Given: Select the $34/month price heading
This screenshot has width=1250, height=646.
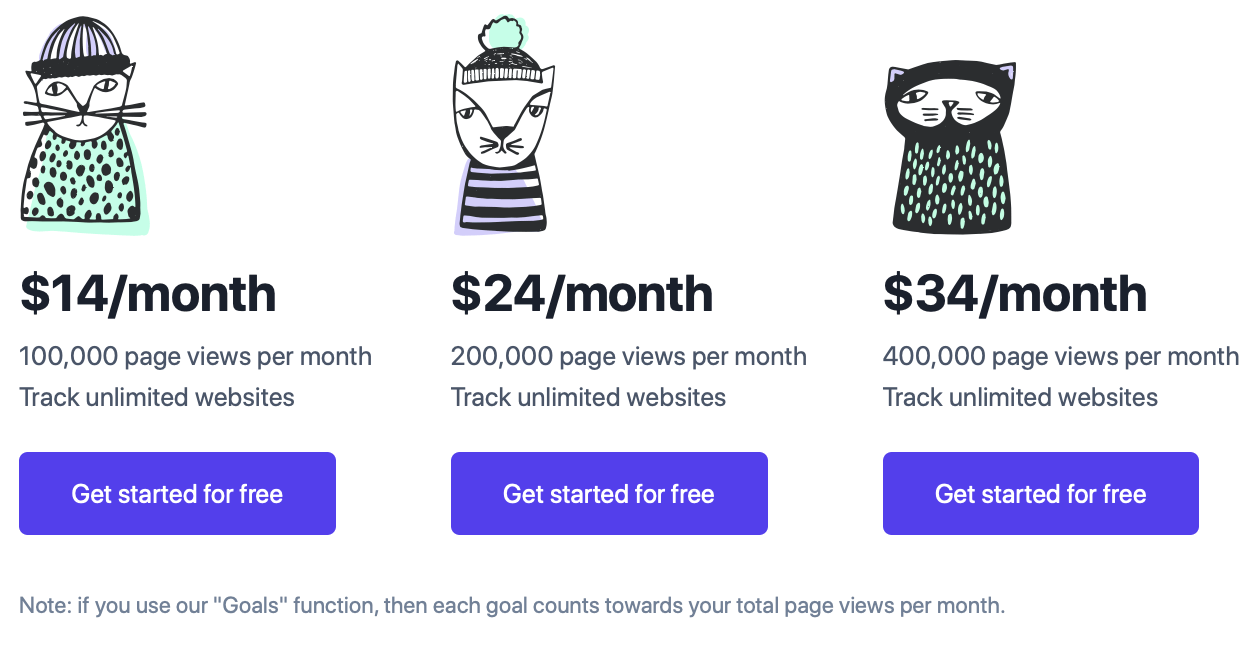Looking at the screenshot, I should 1015,293.
